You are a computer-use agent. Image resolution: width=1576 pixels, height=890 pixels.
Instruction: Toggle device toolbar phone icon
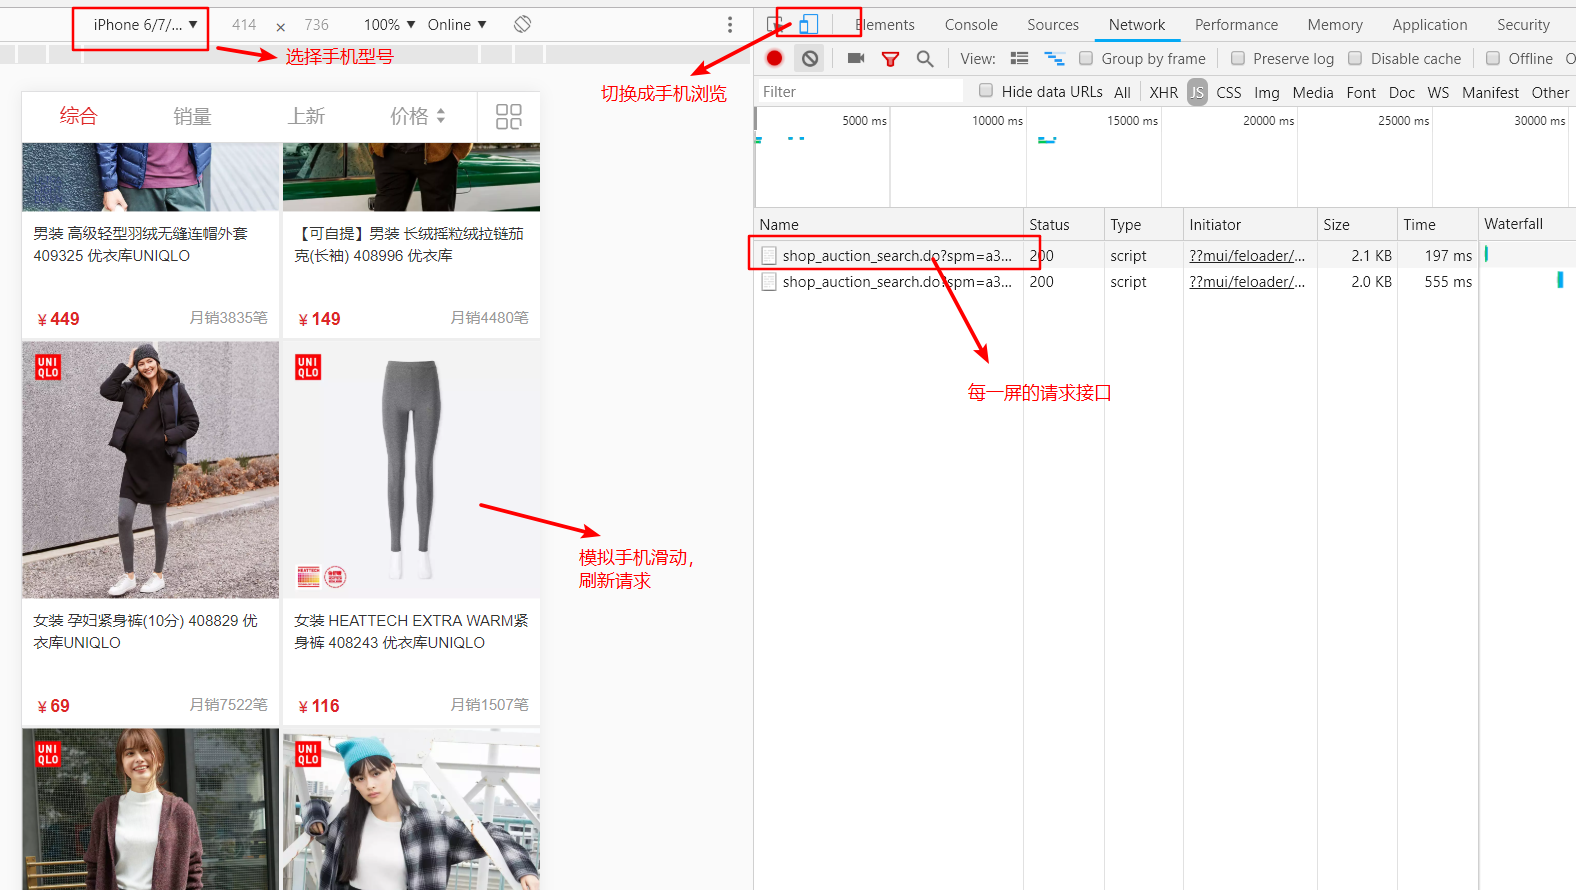[x=808, y=24]
